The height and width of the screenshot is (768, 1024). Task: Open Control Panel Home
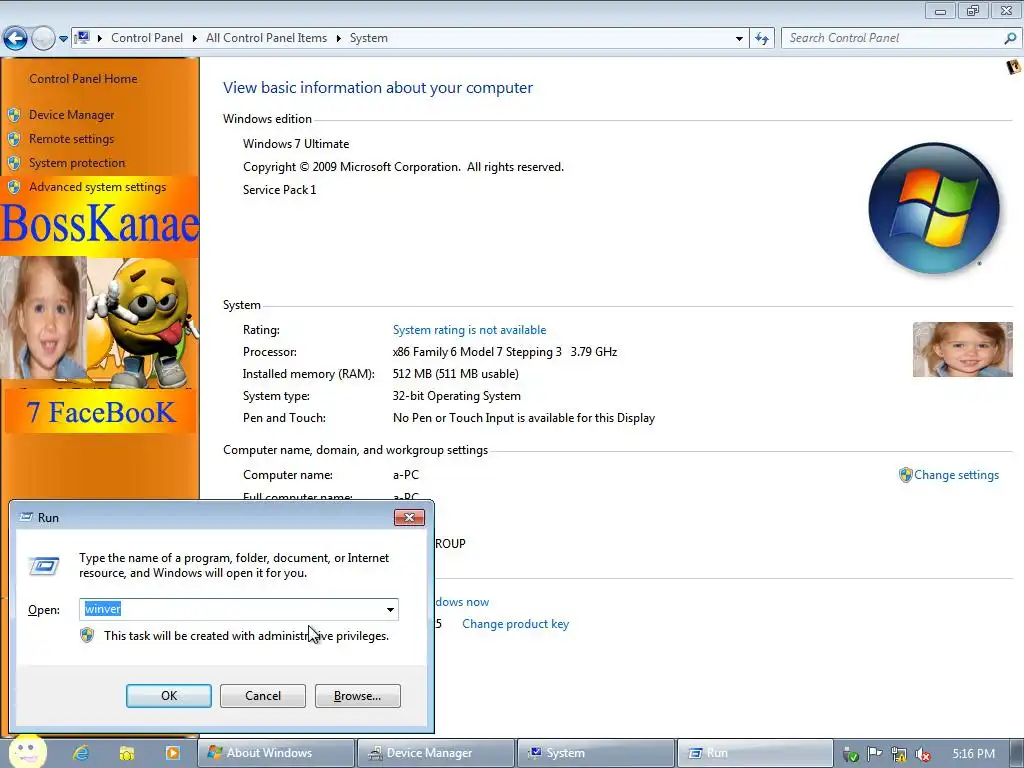click(x=84, y=78)
